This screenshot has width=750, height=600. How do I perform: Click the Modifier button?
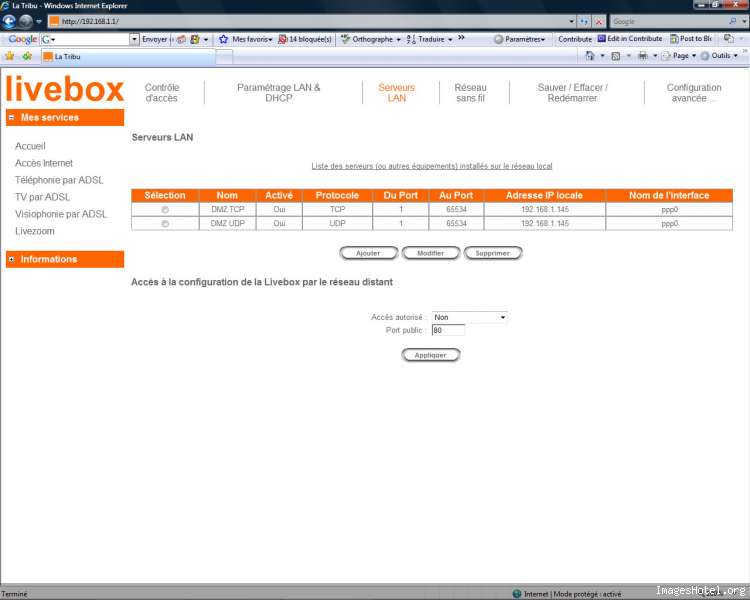[x=430, y=253]
